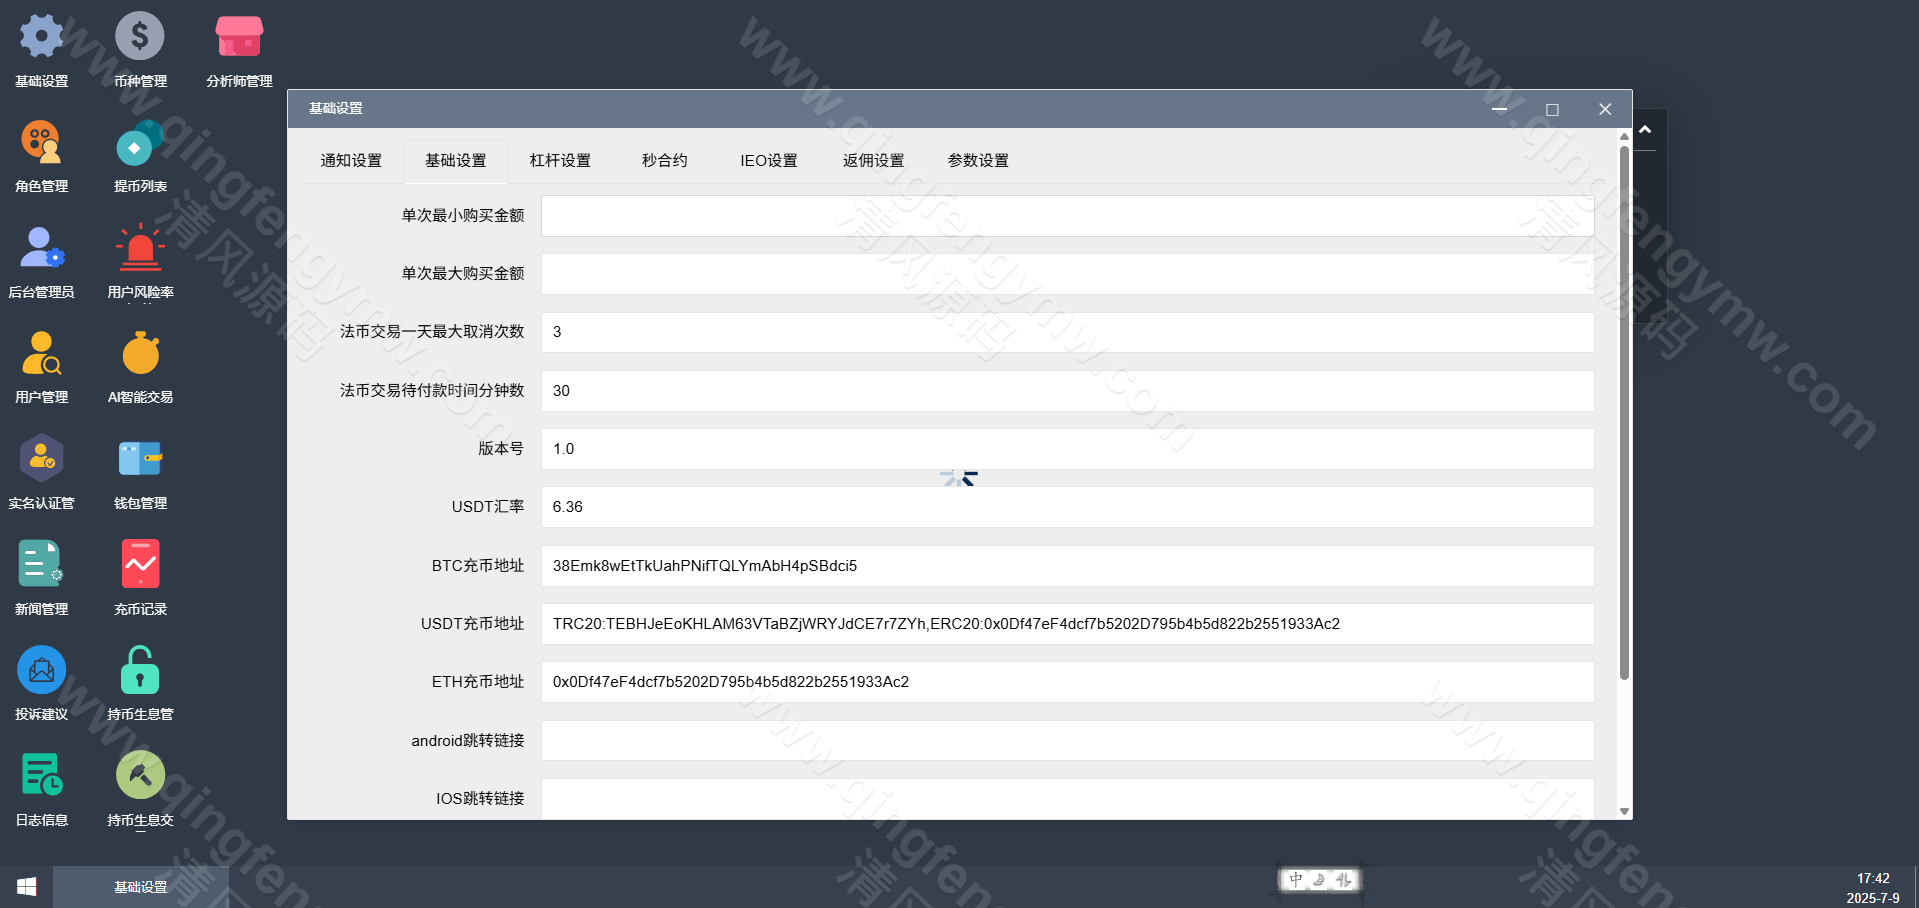Click the 版本号 field showing 1.0

(1068, 449)
